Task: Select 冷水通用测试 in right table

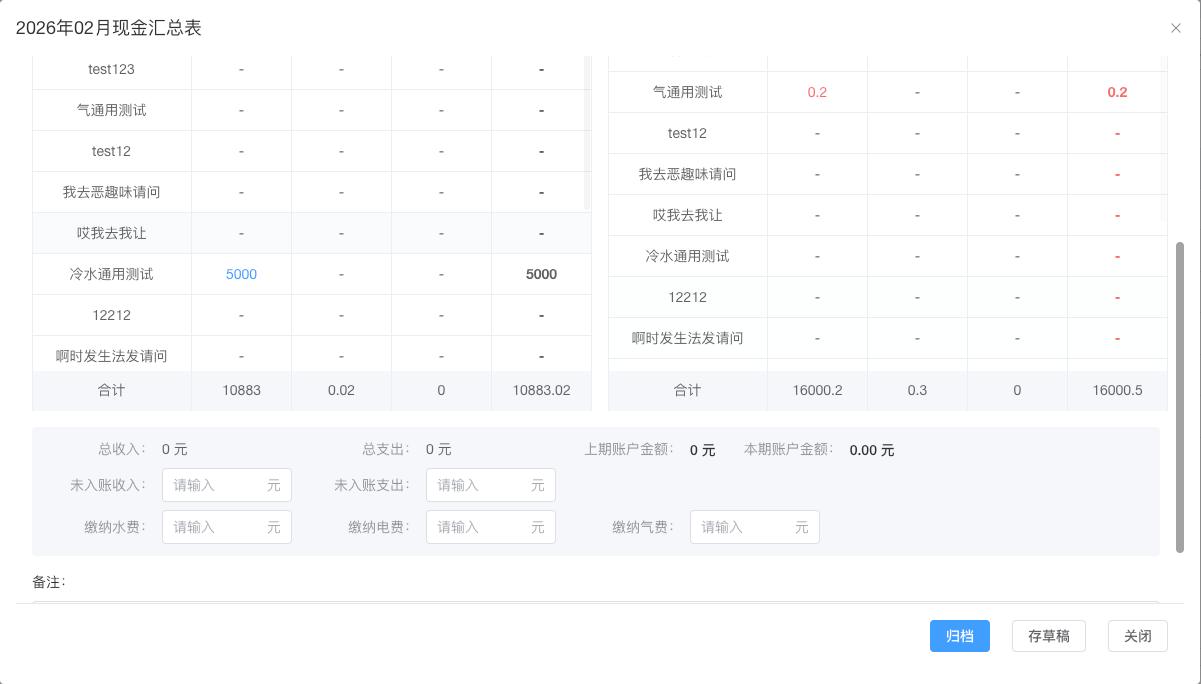Action: (x=888, y=256)
